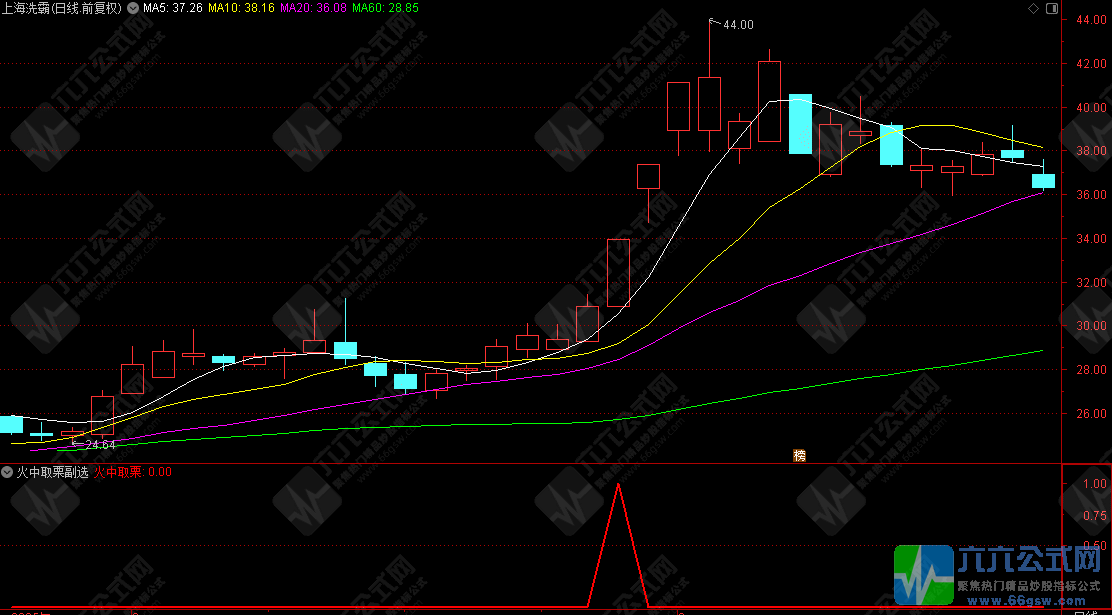The height and width of the screenshot is (615, 1112).
Task: Toggle the side panel layout icon
Action: click(x=1051, y=8)
